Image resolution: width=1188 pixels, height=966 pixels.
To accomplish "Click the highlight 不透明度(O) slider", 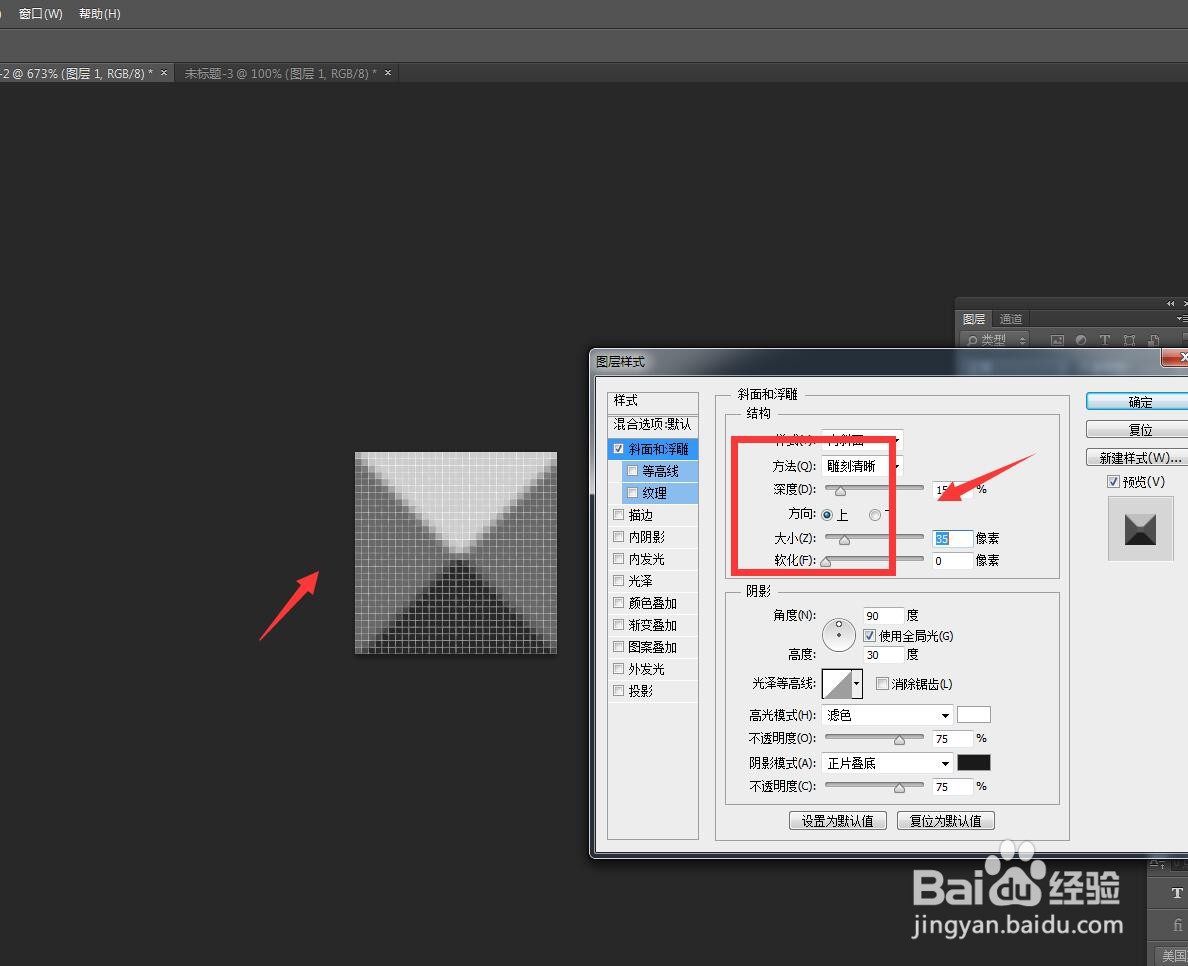I will click(874, 738).
